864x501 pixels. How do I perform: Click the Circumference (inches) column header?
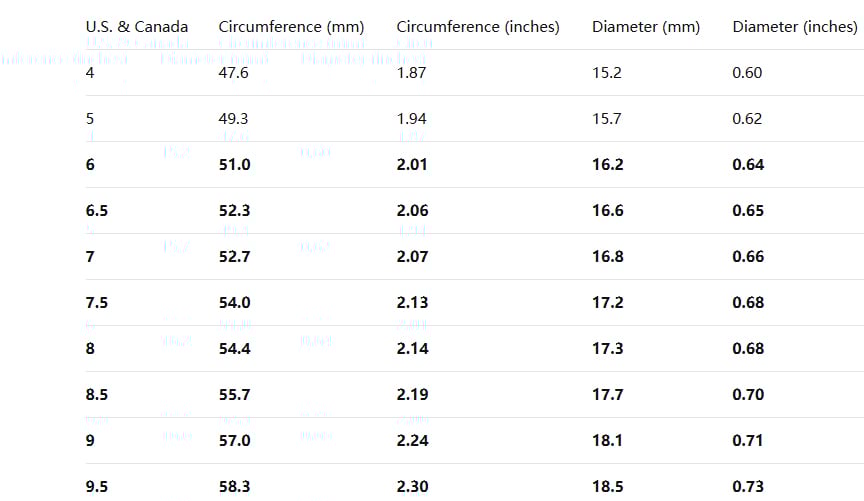tap(478, 27)
